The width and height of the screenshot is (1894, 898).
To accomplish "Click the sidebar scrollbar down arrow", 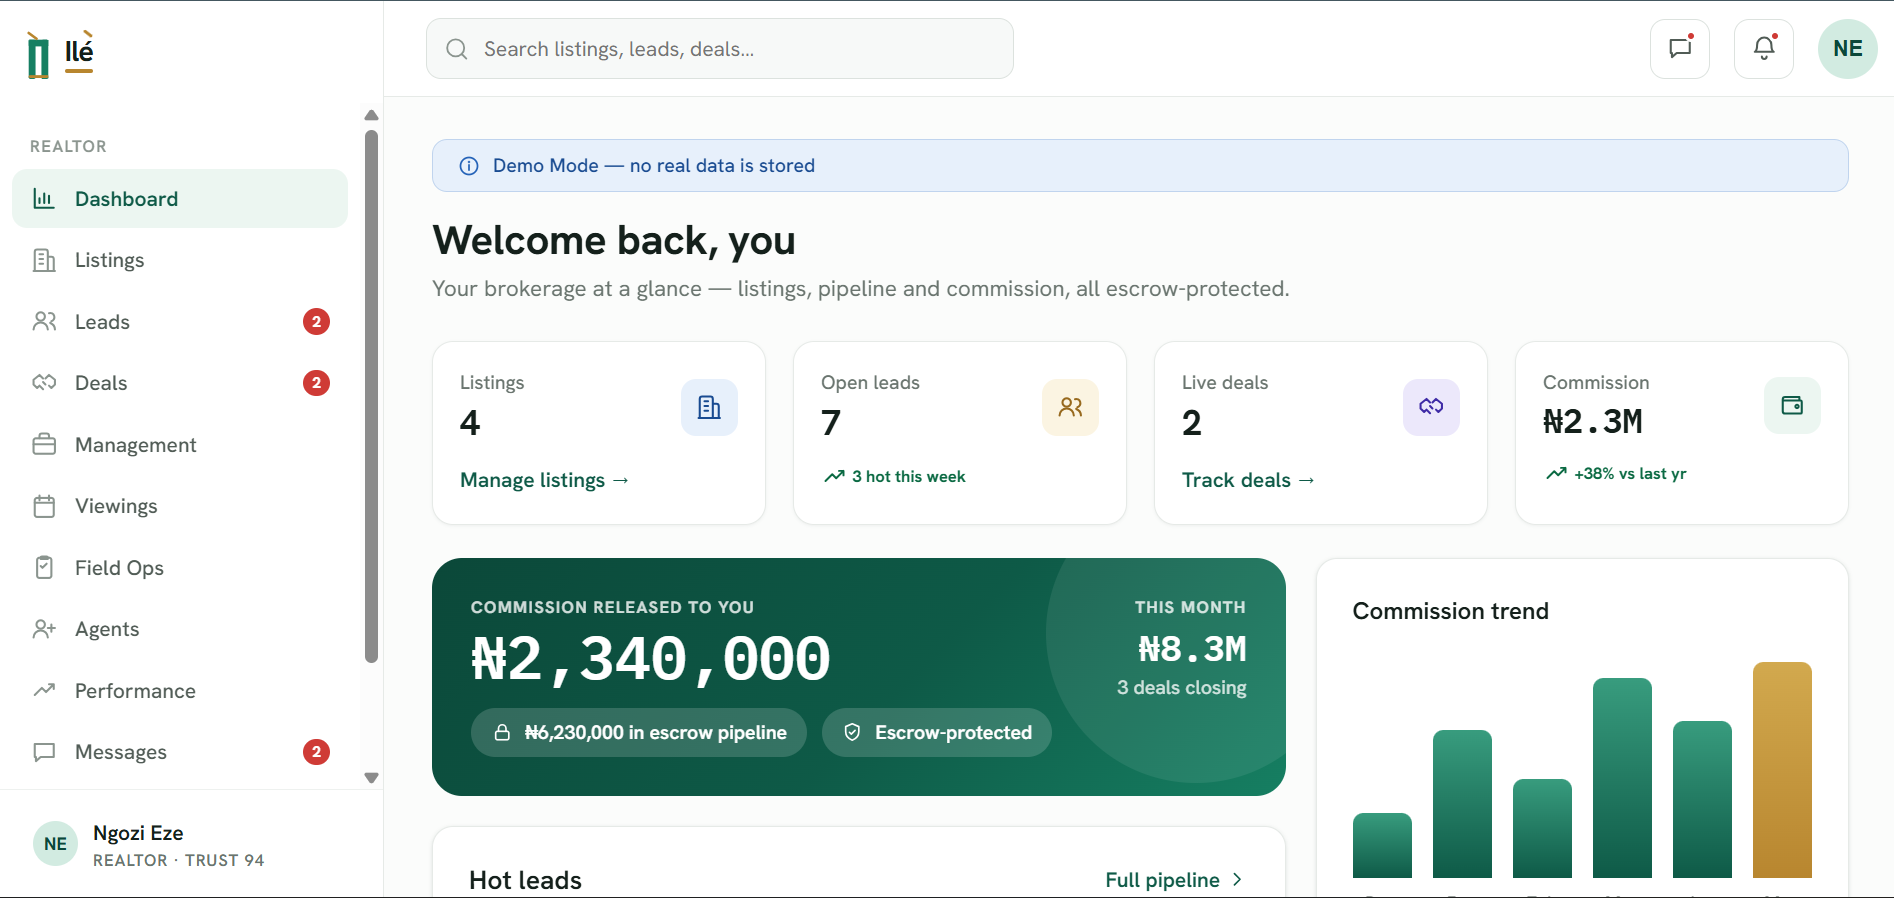I will pyautogui.click(x=371, y=778).
